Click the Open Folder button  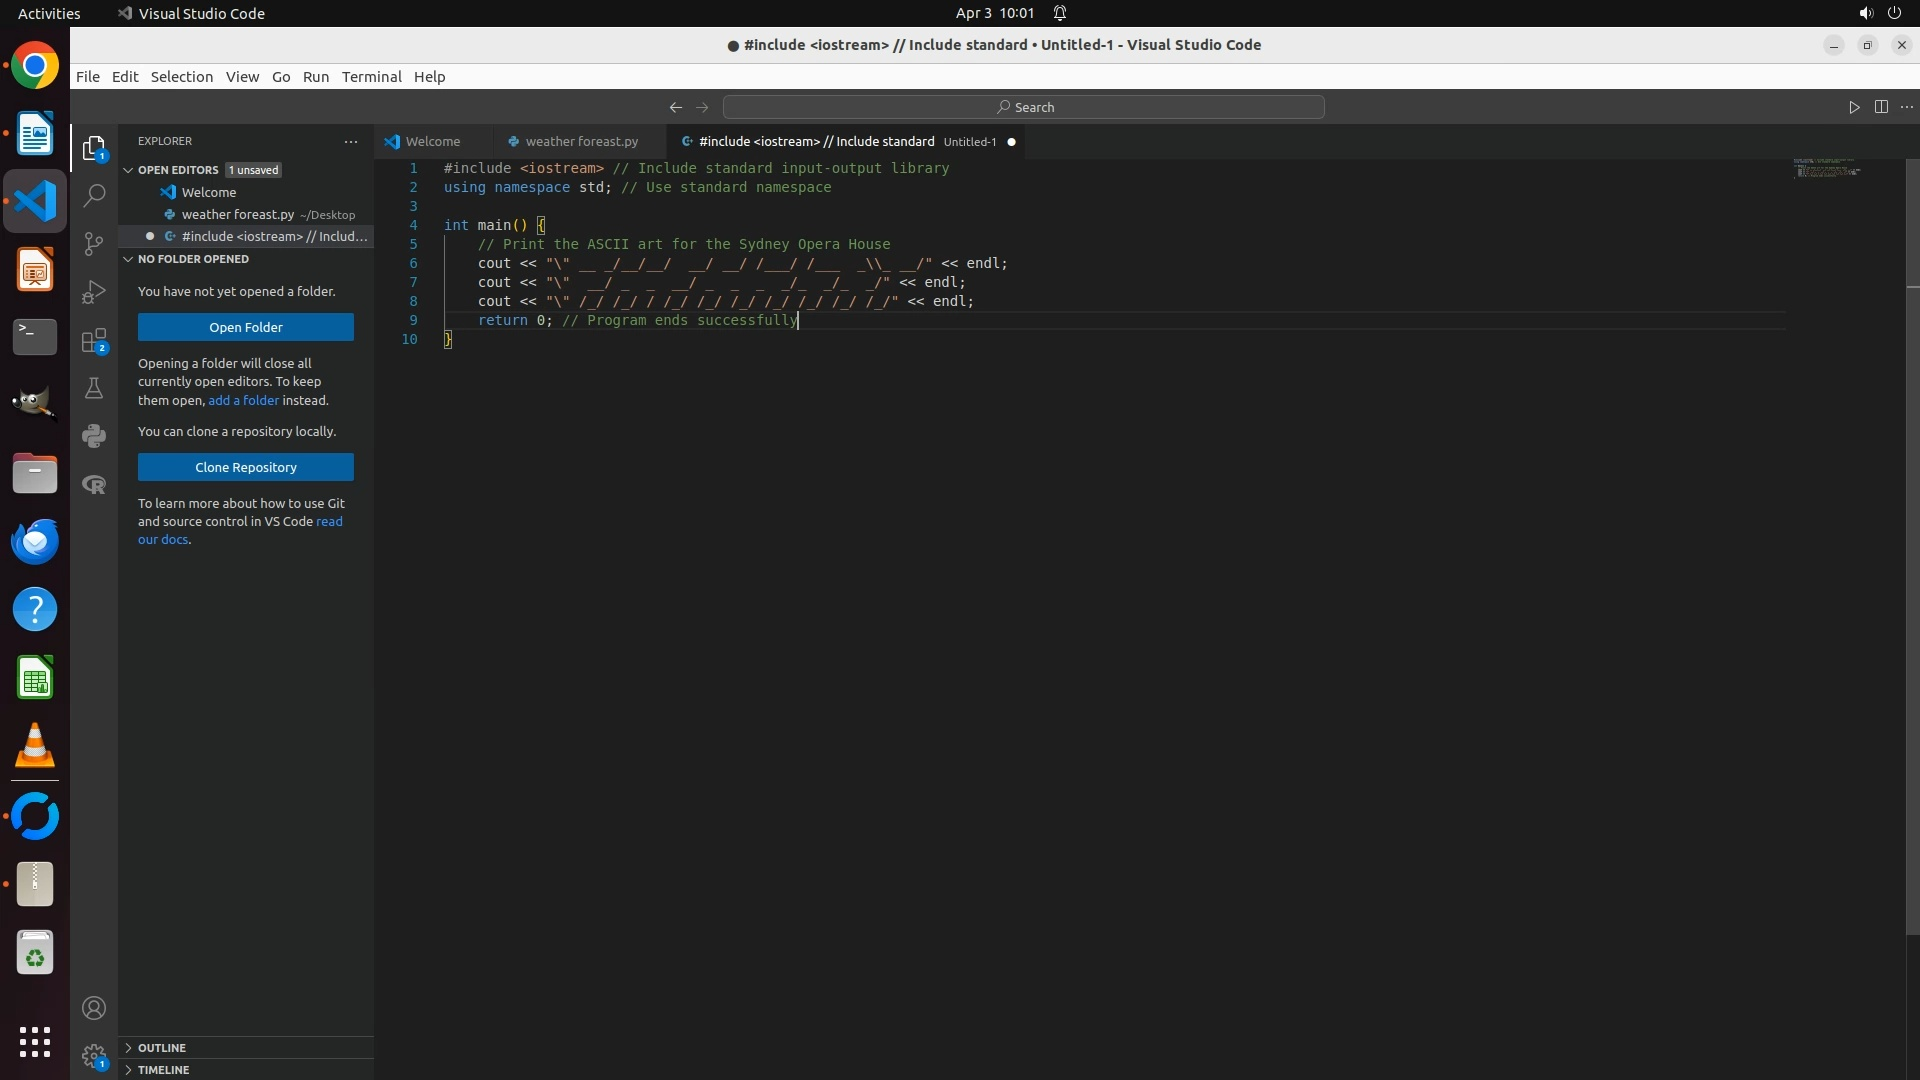point(245,327)
